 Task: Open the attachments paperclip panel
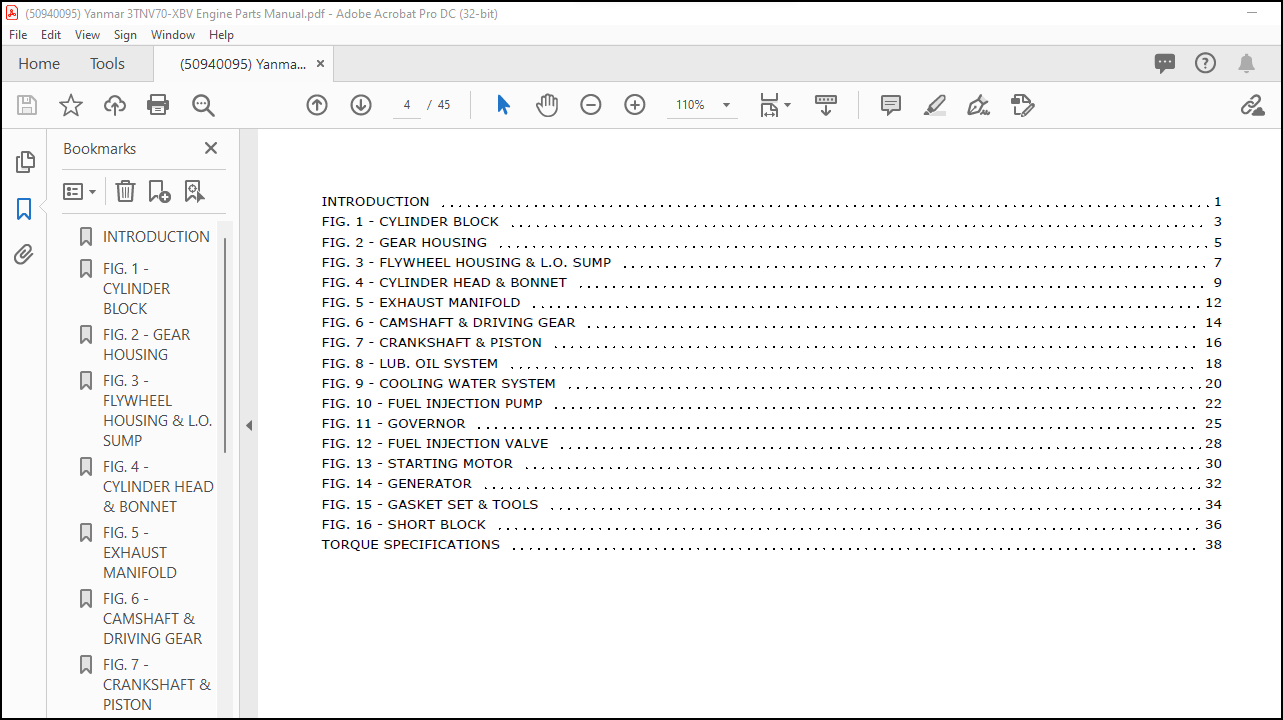tap(24, 255)
